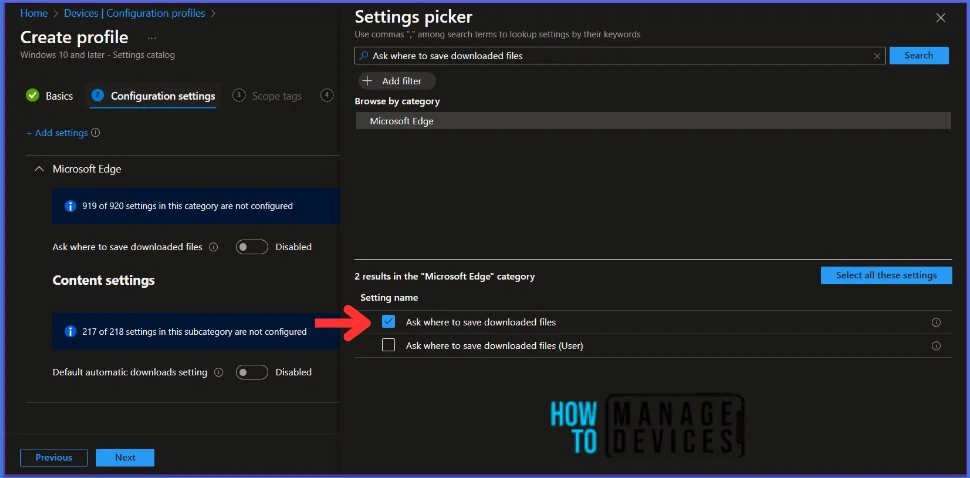Click Add filter
This screenshot has width=970, height=478.
[x=397, y=81]
